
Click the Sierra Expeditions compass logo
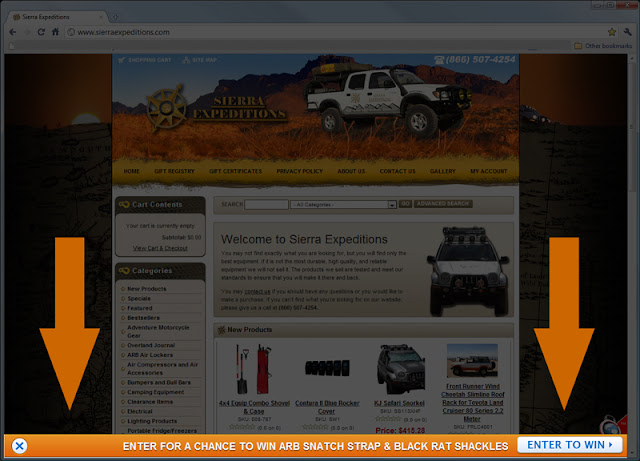coord(167,107)
